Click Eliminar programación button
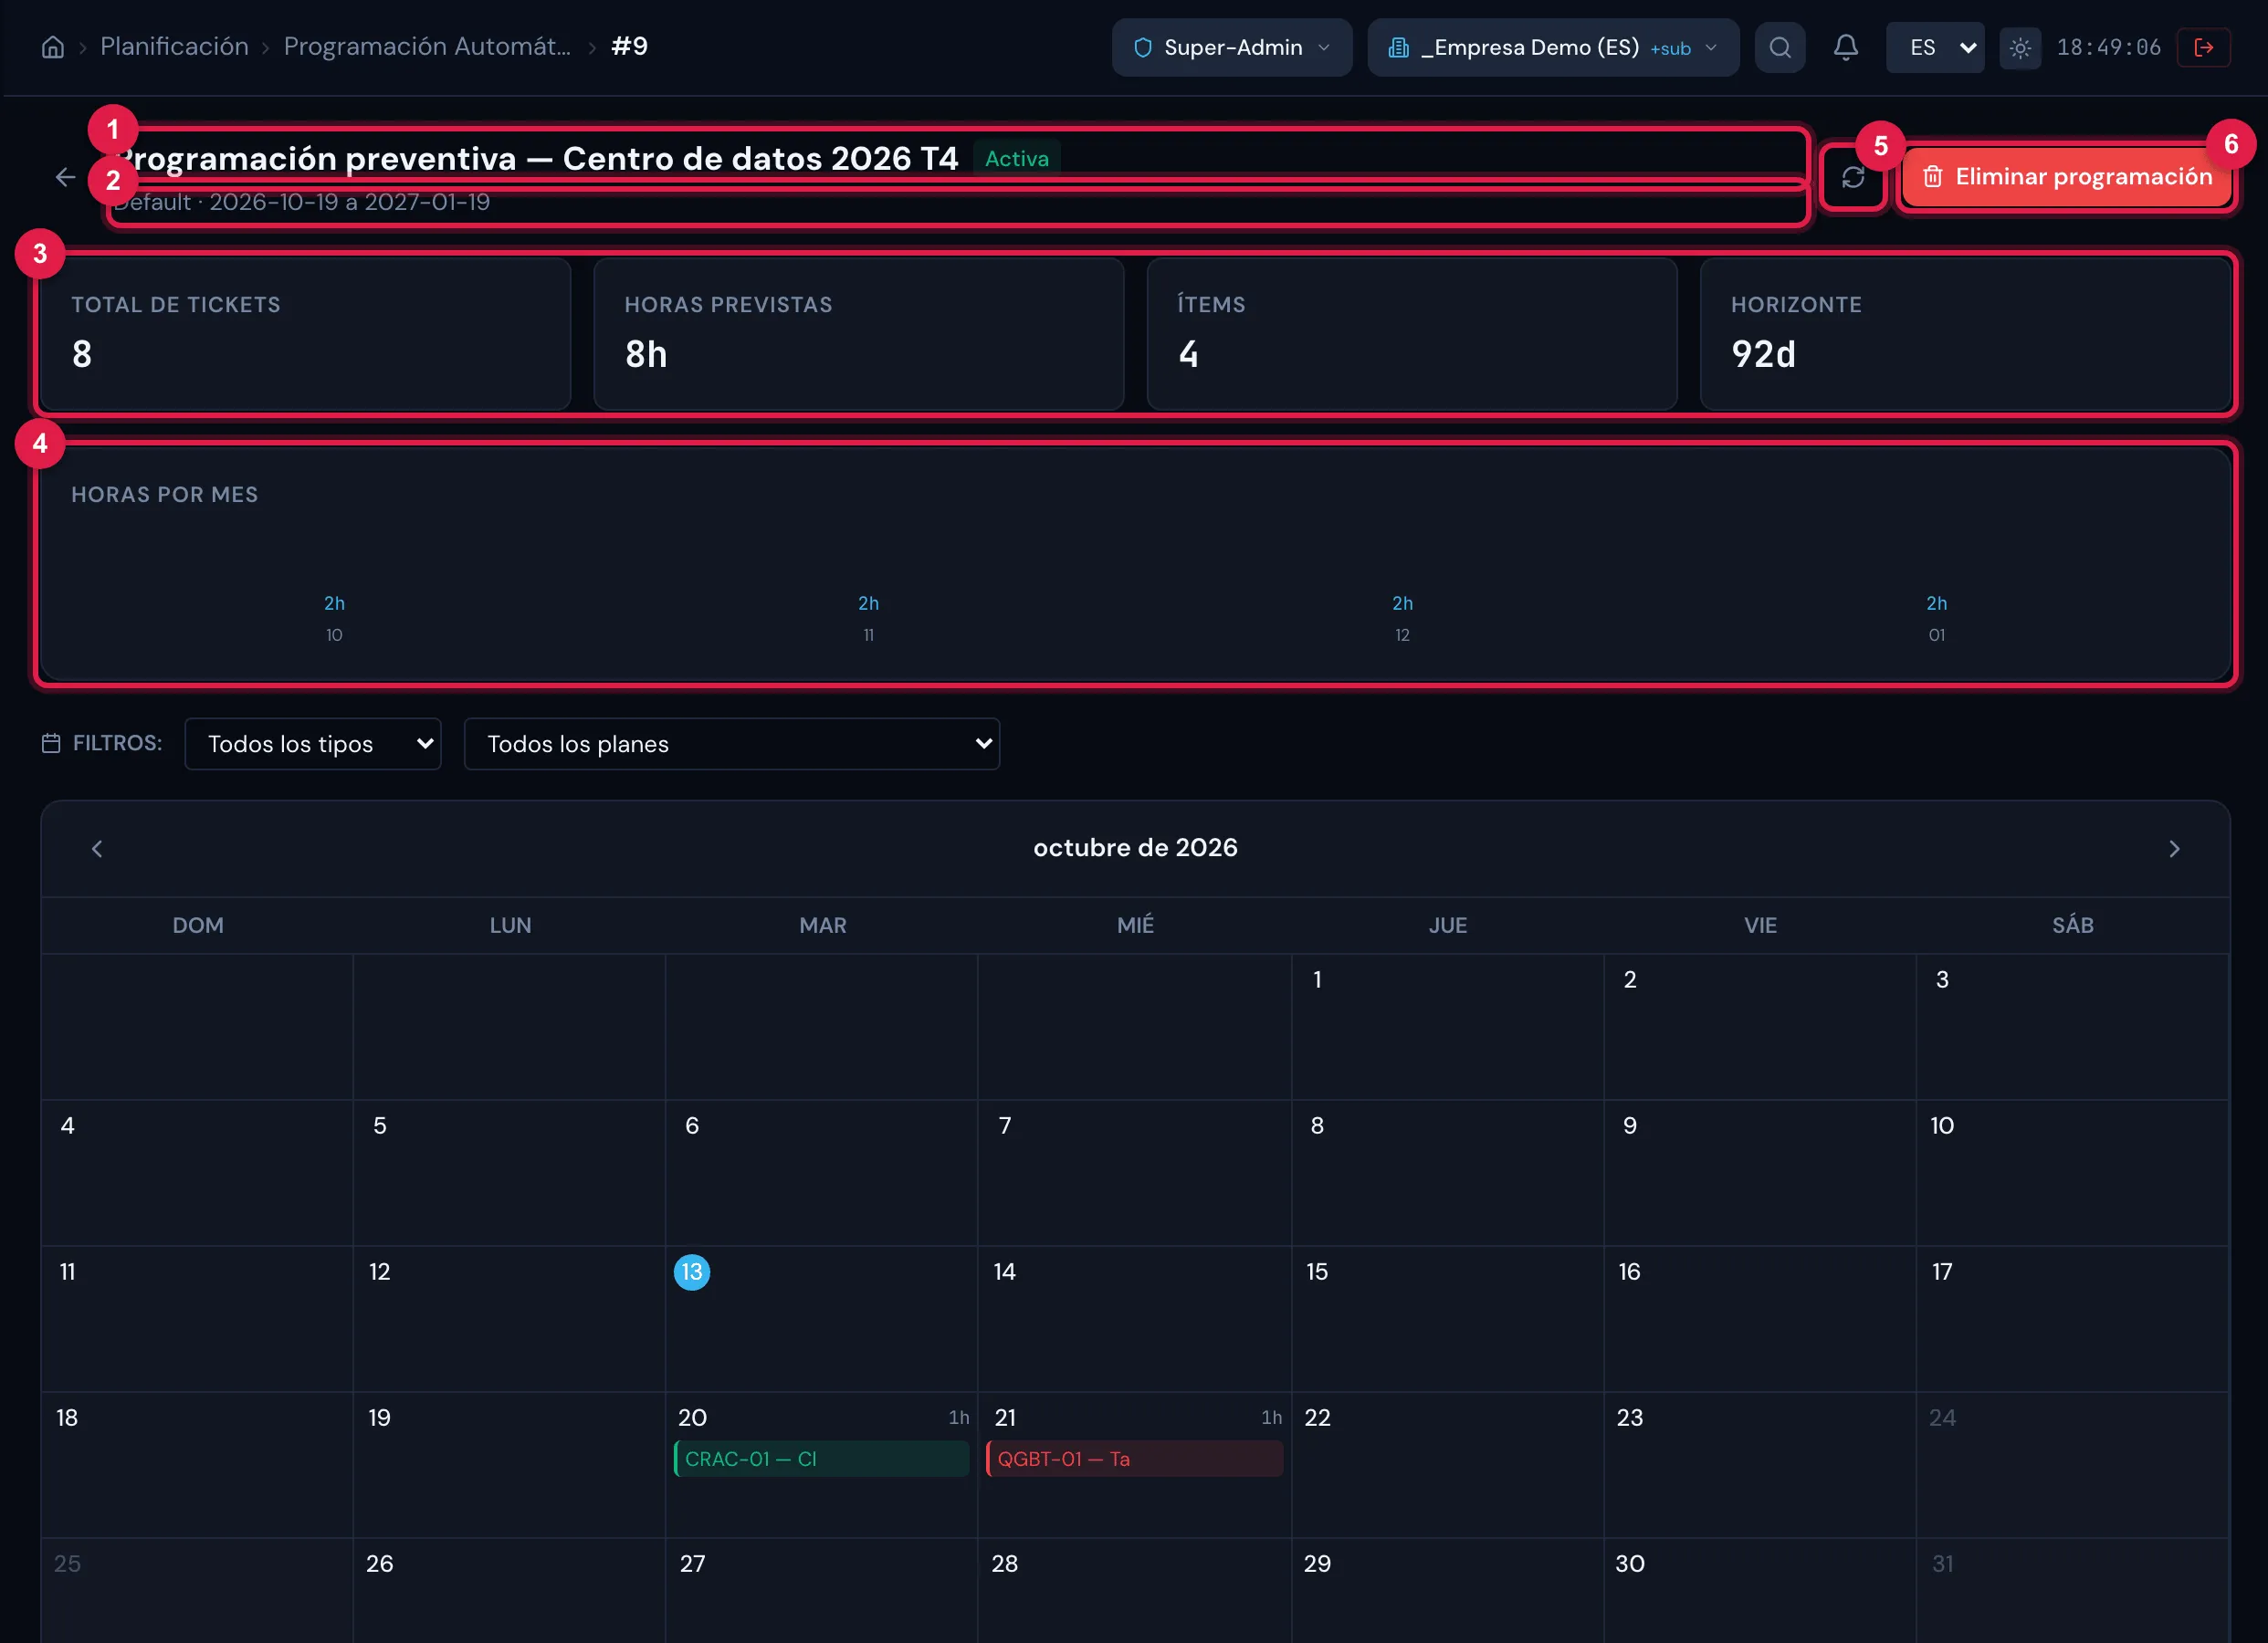Viewport: 2268px width, 1643px height. [2067, 177]
